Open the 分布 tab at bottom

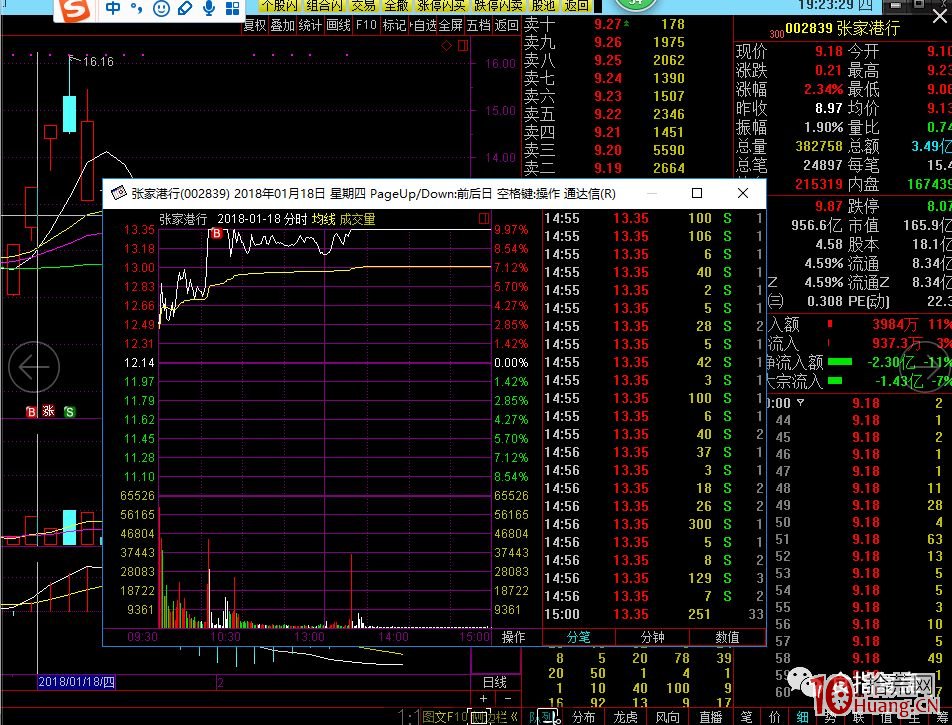tap(583, 717)
